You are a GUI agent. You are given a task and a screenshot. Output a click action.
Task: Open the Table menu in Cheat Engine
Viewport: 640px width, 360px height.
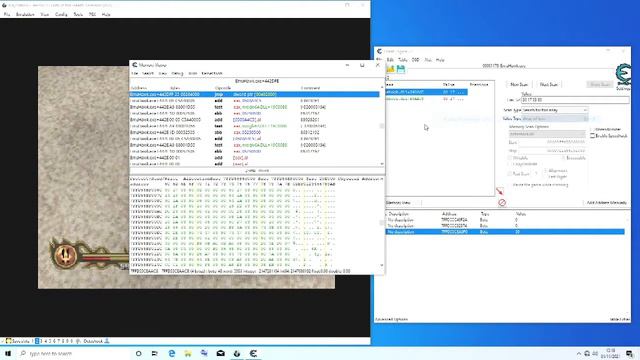click(402, 60)
